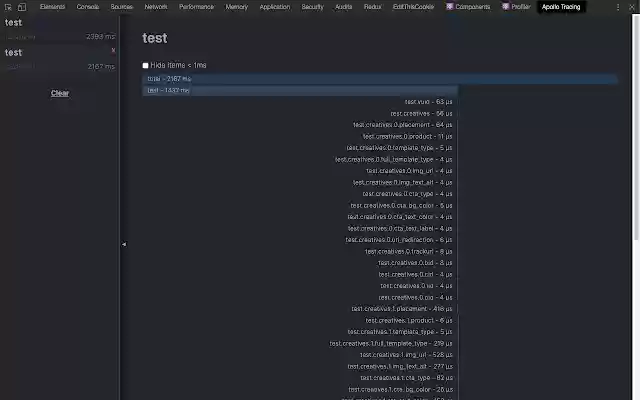Click the Clear link
This screenshot has width=640, height=400.
(60, 93)
